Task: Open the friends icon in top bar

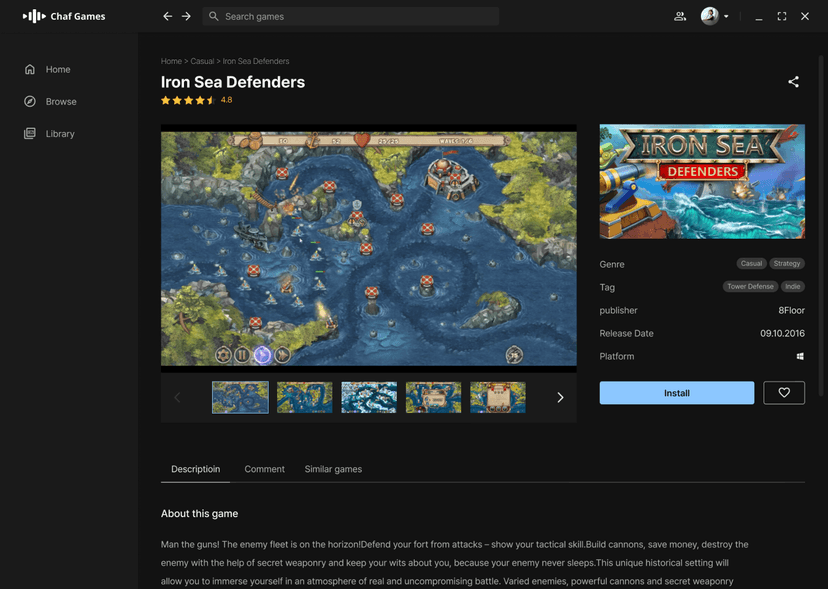Action: [680, 16]
